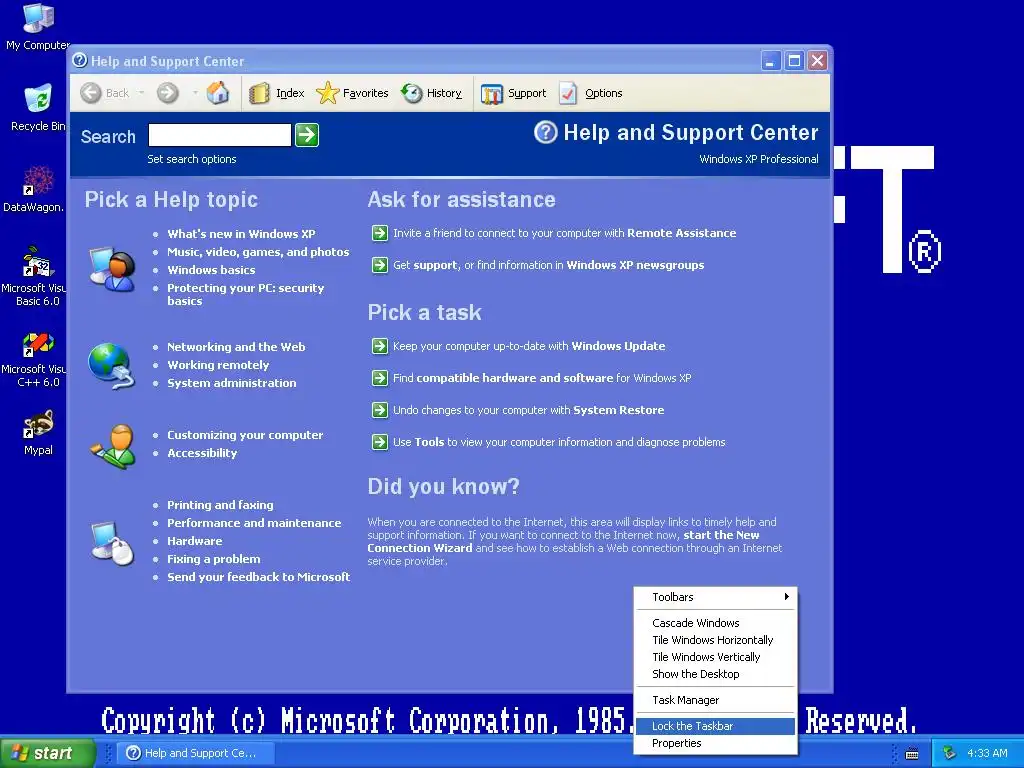The width and height of the screenshot is (1024, 768).
Task: Open taskbar Properties menu entry
Action: coord(715,743)
